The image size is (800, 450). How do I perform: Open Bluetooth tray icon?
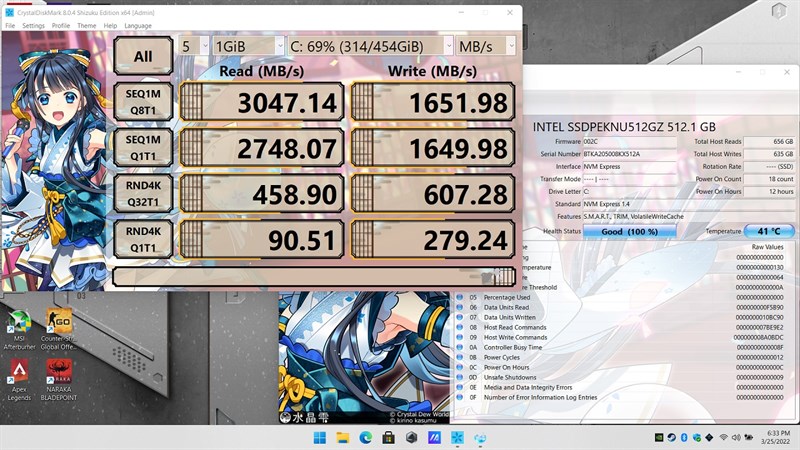pyautogui.click(x=684, y=438)
